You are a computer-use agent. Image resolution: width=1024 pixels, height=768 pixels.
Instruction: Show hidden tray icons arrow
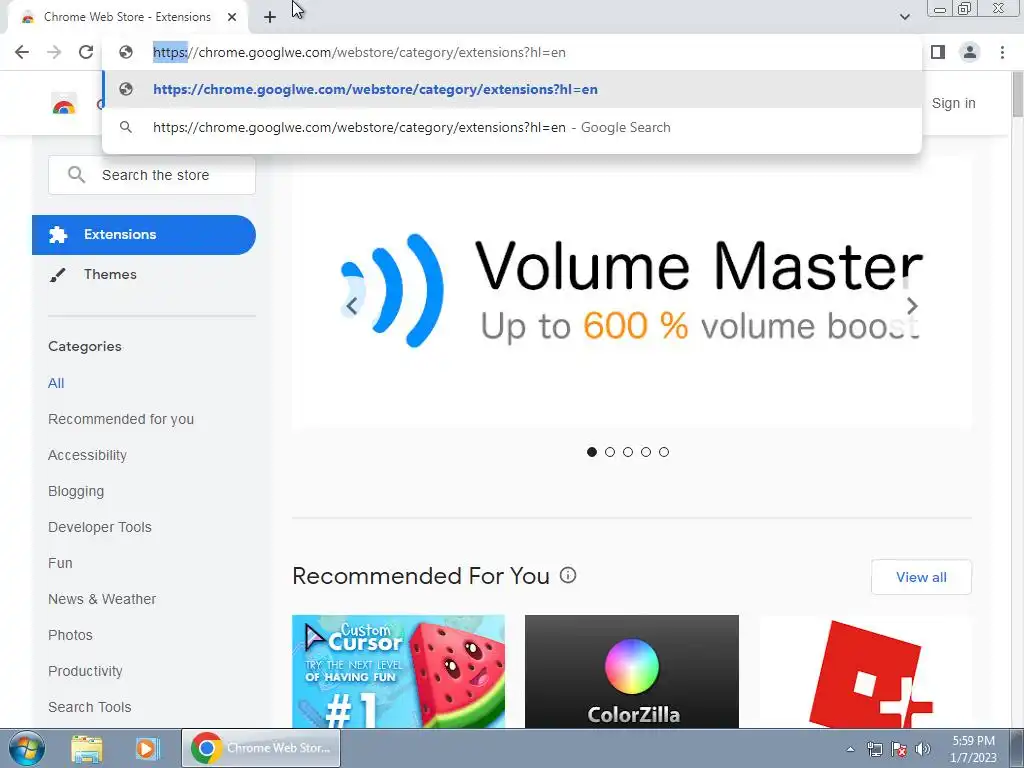pyautogui.click(x=850, y=749)
